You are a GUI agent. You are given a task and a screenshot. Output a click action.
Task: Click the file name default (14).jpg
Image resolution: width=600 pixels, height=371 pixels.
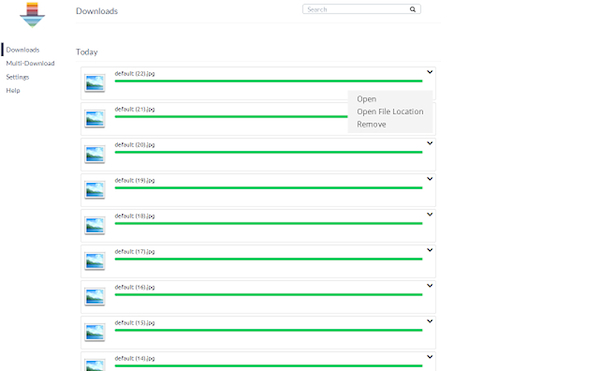click(135, 358)
